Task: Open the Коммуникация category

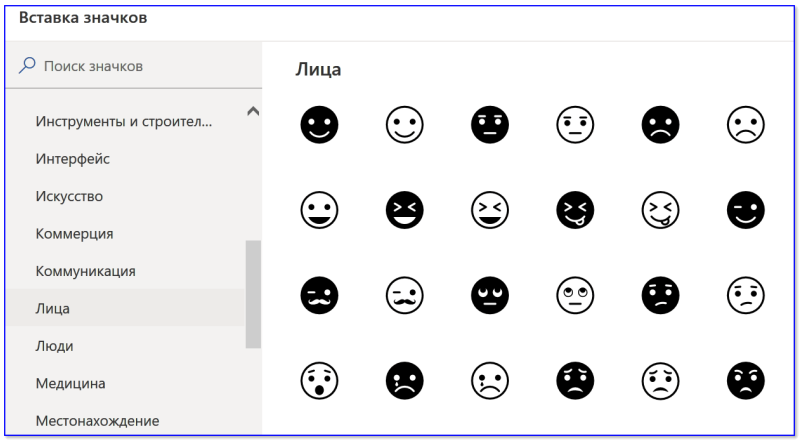Action: point(86,271)
